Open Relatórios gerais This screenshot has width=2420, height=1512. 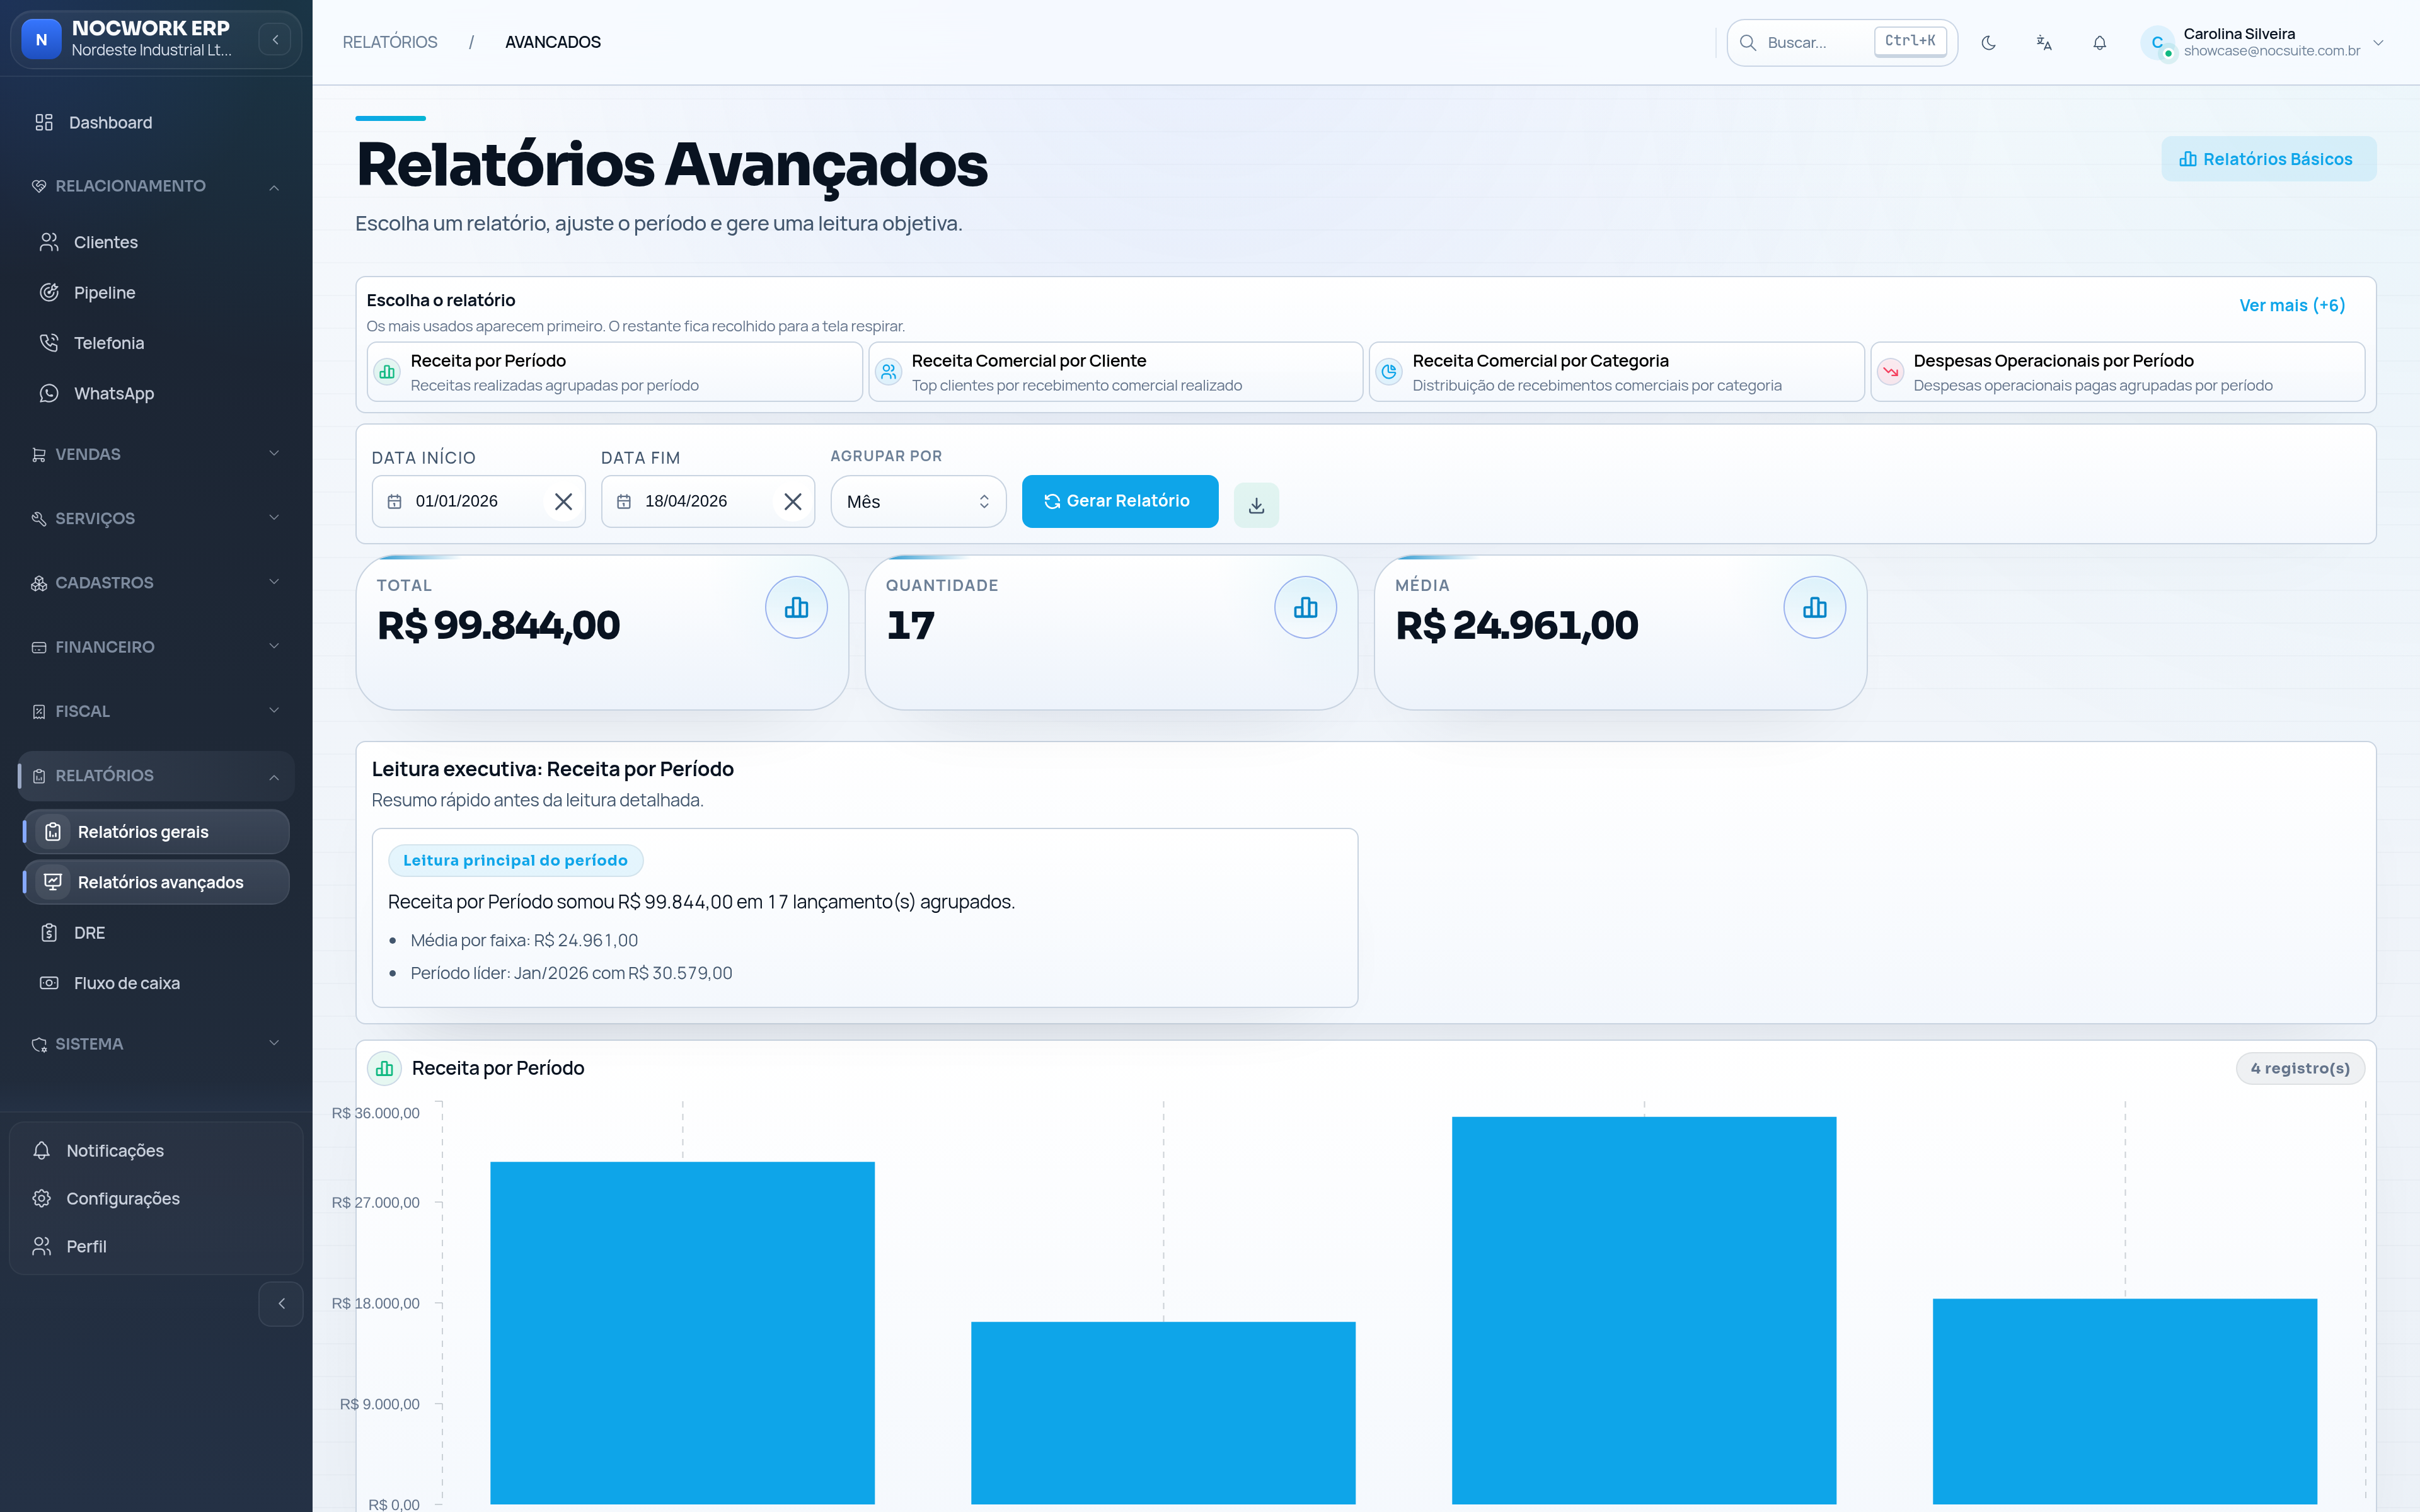click(156, 832)
